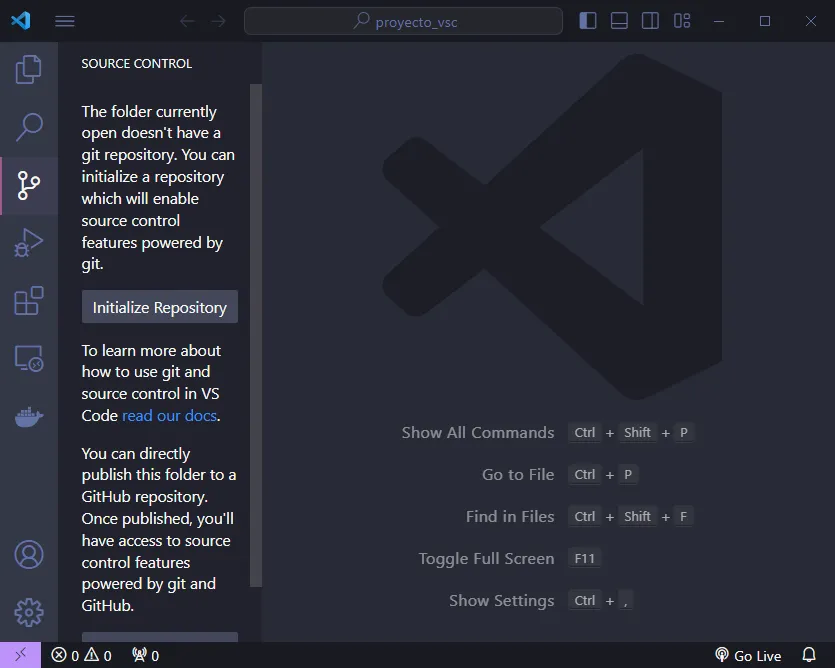Open the Search view icon
The width and height of the screenshot is (835, 668).
[29, 127]
